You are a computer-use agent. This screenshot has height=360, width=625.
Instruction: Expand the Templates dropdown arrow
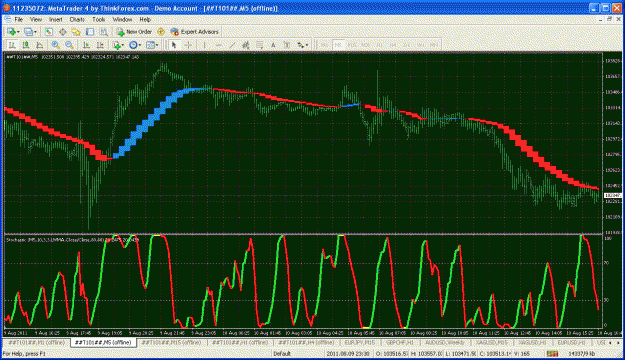[x=157, y=45]
